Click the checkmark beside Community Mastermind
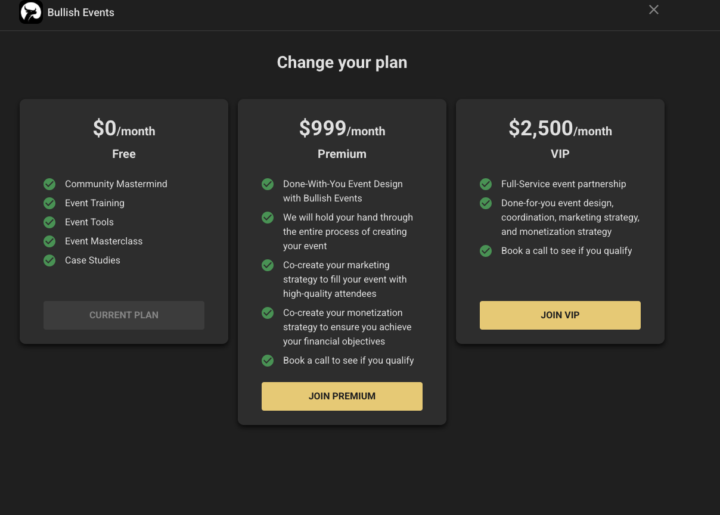The height and width of the screenshot is (515, 720). click(x=49, y=184)
